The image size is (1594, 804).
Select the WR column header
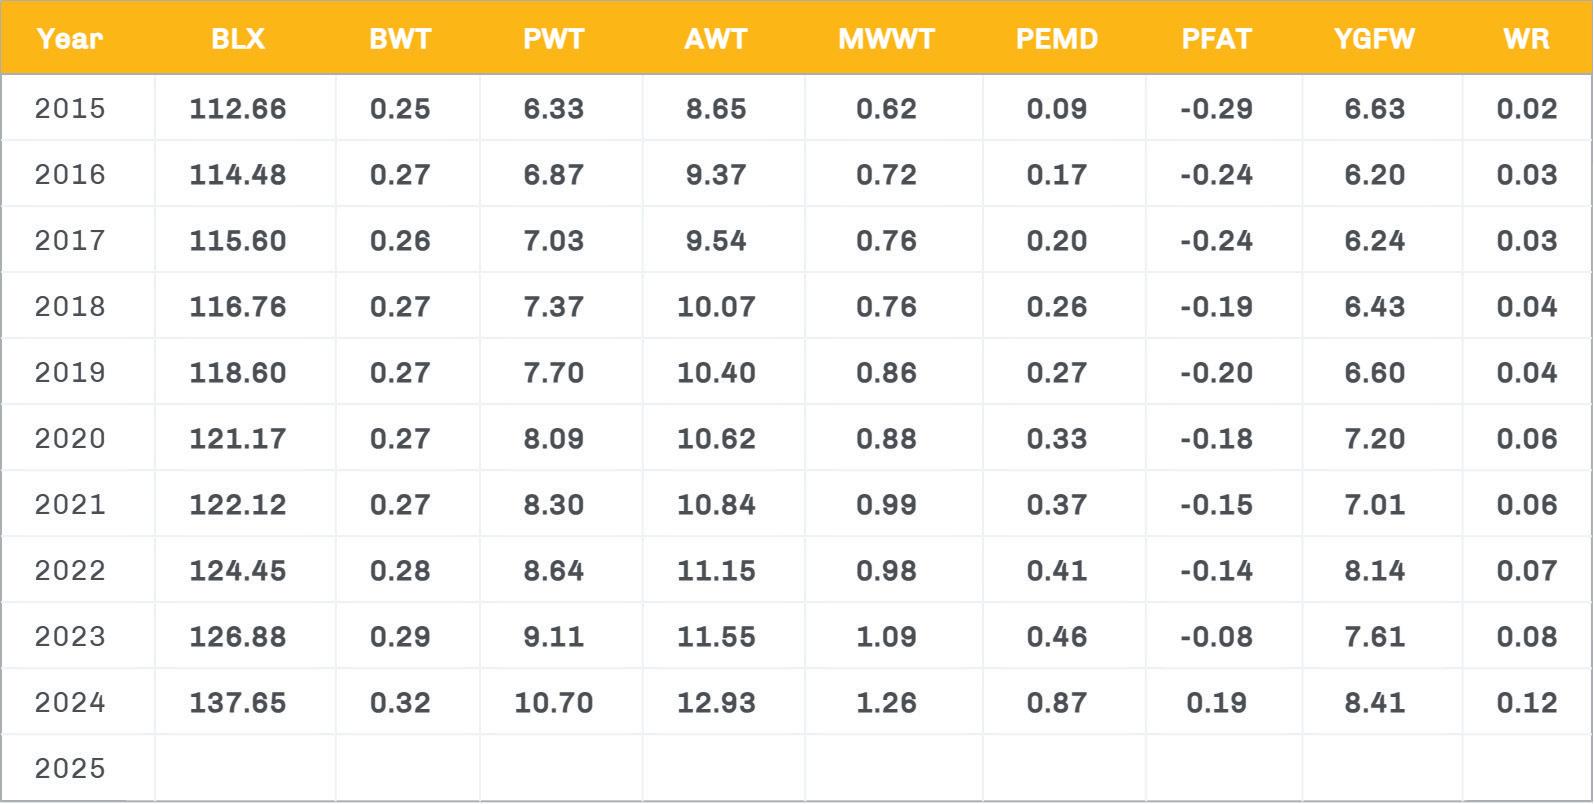pyautogui.click(x=1526, y=39)
